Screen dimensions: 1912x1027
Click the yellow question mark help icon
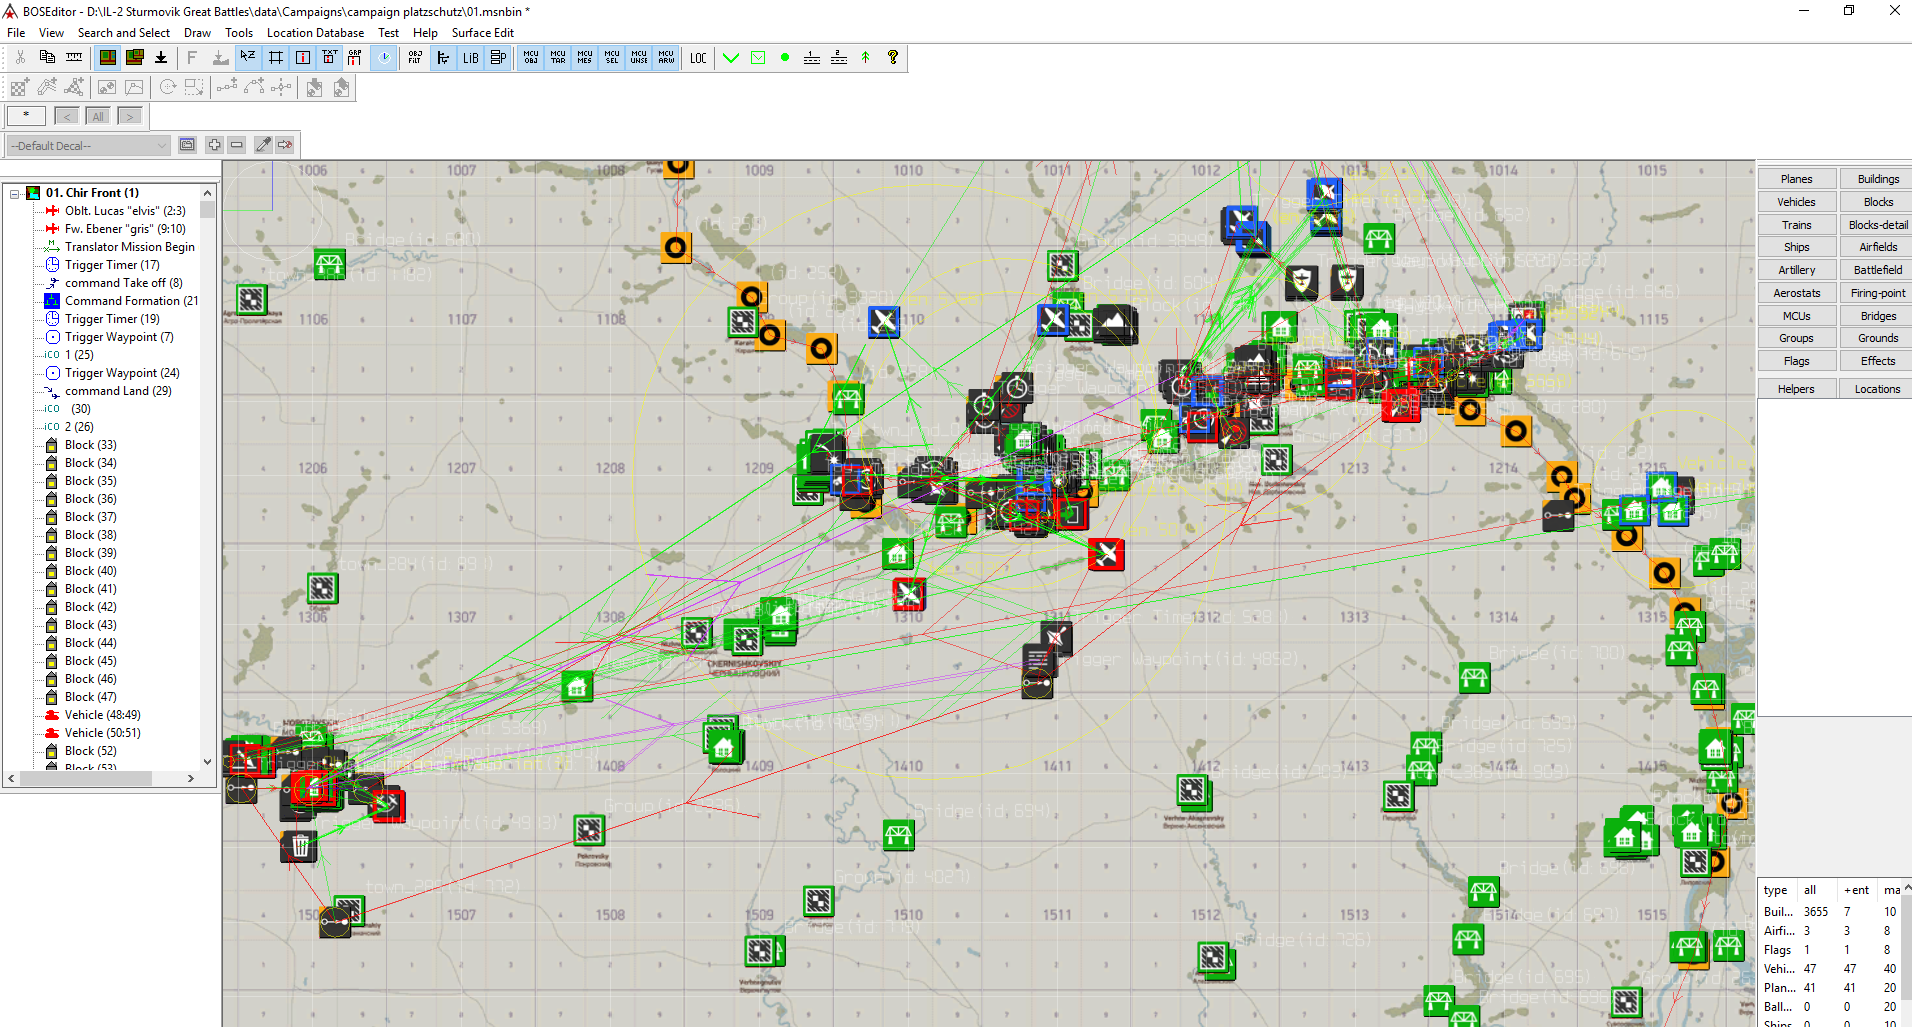pos(893,58)
